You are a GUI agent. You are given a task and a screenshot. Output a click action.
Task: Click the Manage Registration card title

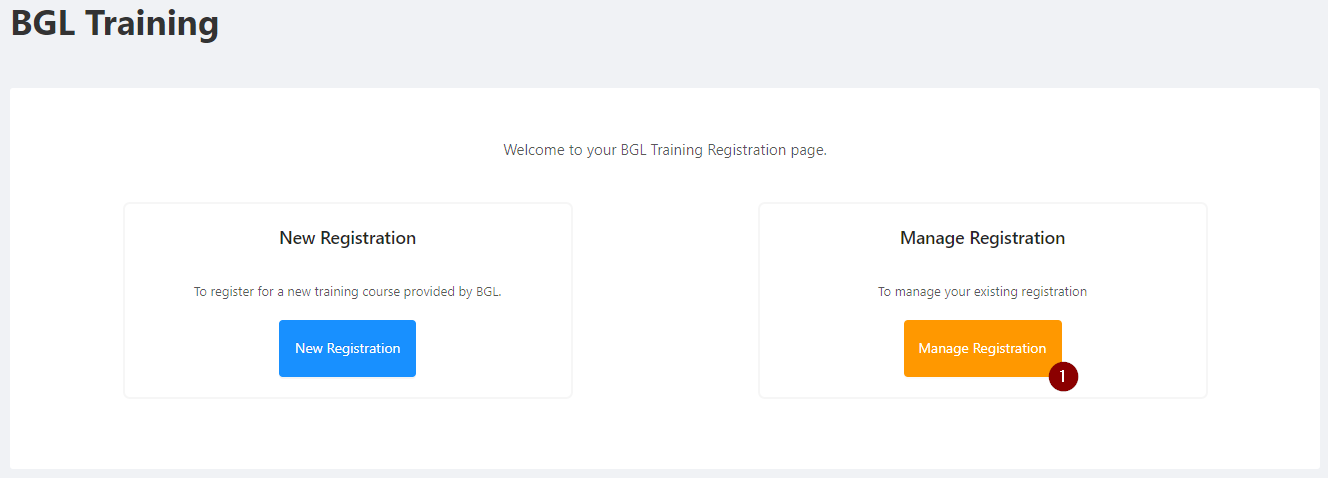(x=982, y=238)
